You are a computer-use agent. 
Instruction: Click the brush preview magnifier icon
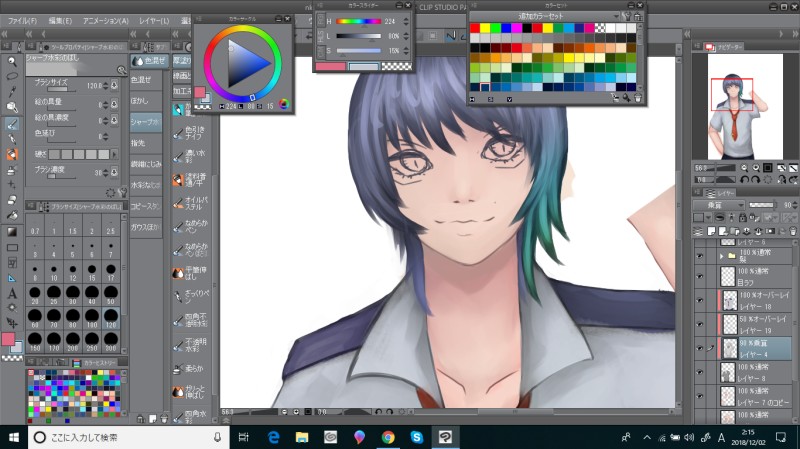tap(121, 70)
